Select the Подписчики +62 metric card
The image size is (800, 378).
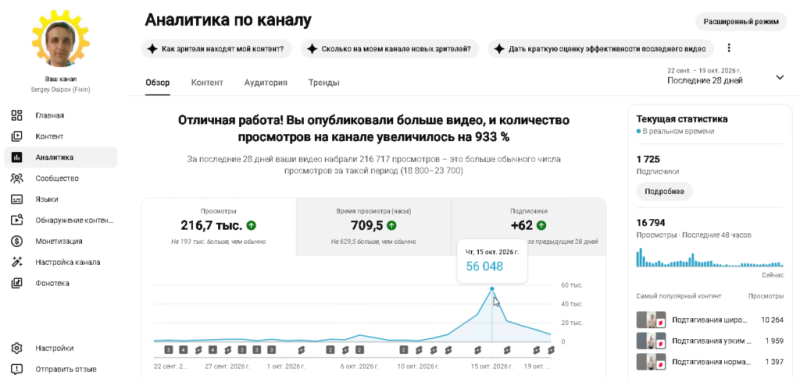529,226
